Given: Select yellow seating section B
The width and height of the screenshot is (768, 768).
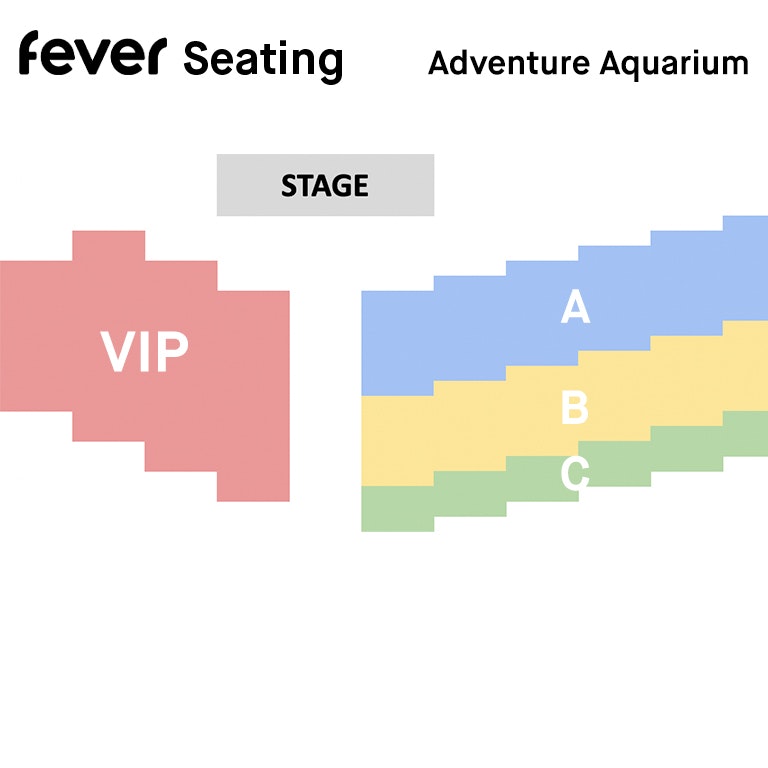Looking at the screenshot, I should tap(470, 420).
